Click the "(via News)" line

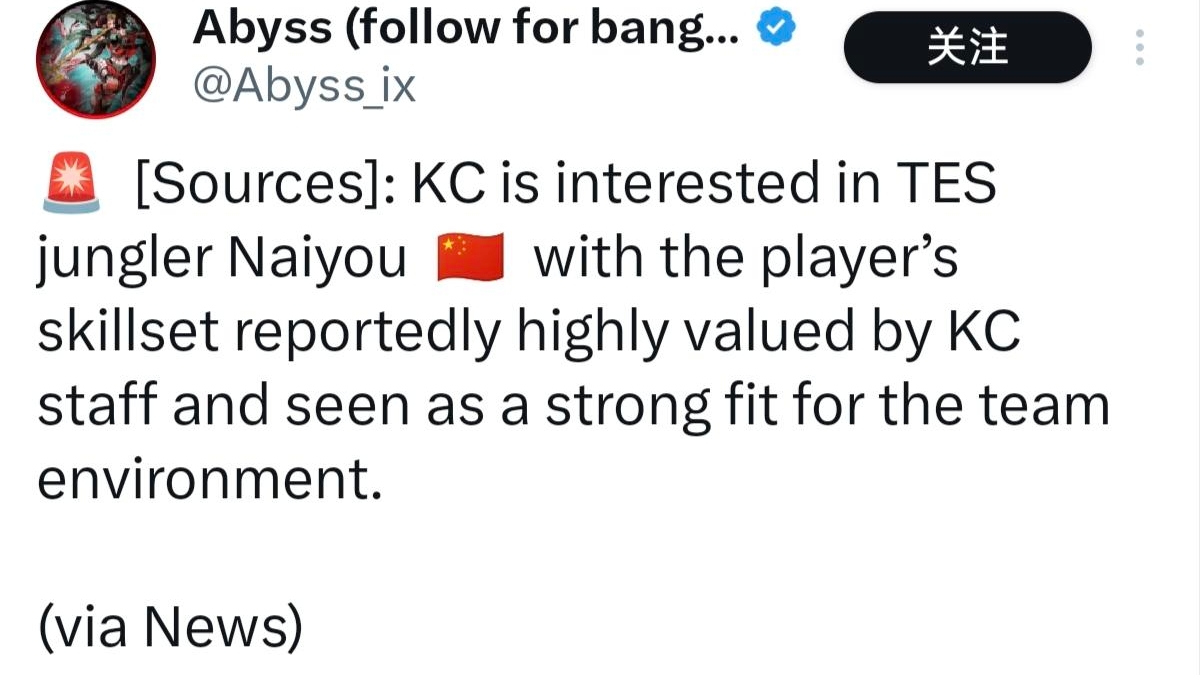[x=169, y=627]
